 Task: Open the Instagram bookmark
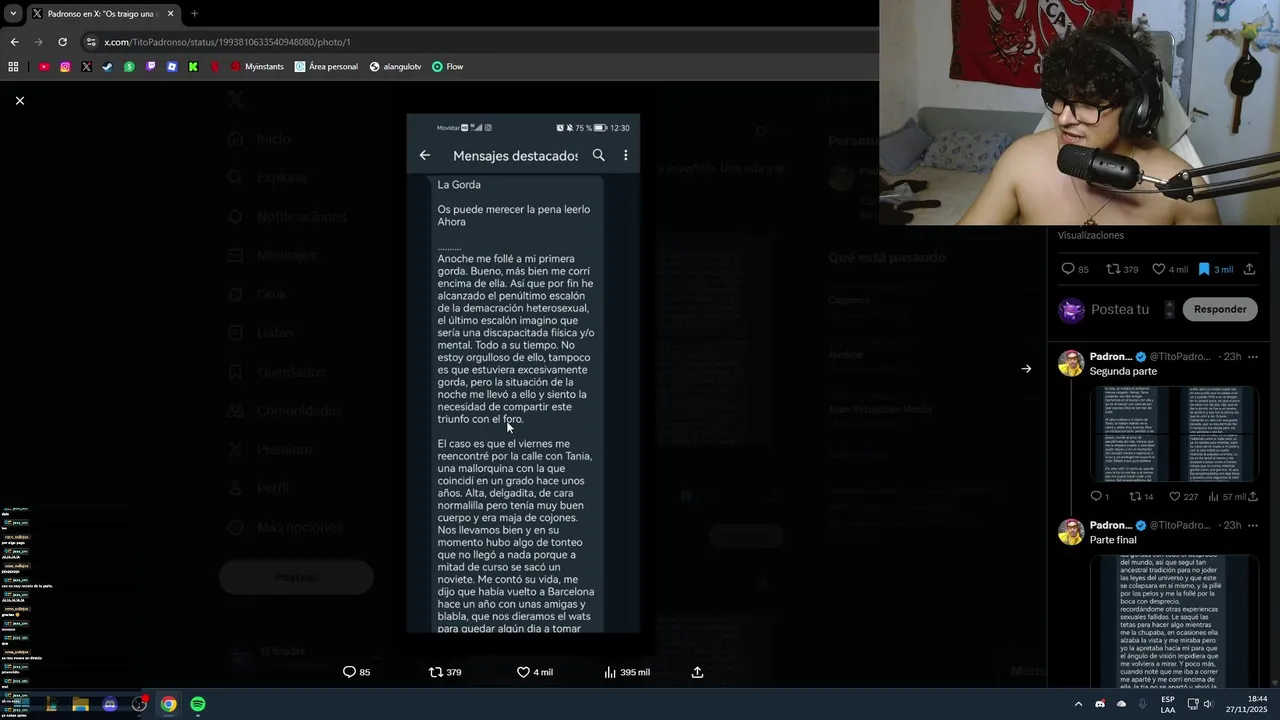[65, 67]
